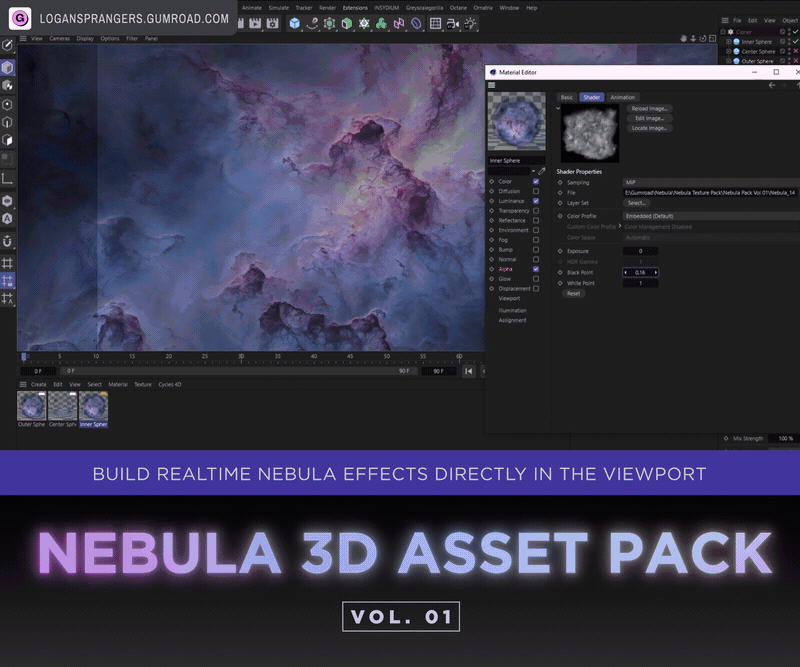Uncheck the Color channel checkbox
The height and width of the screenshot is (667, 800).
click(x=536, y=181)
